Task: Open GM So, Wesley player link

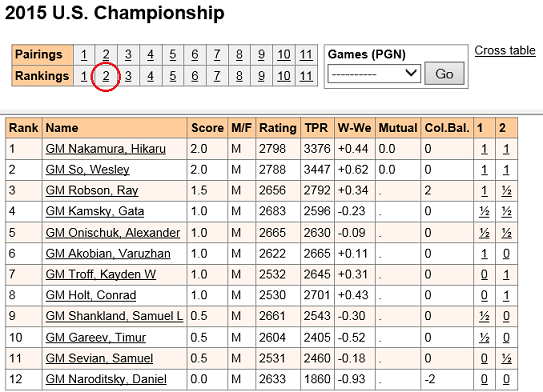Action: point(87,170)
